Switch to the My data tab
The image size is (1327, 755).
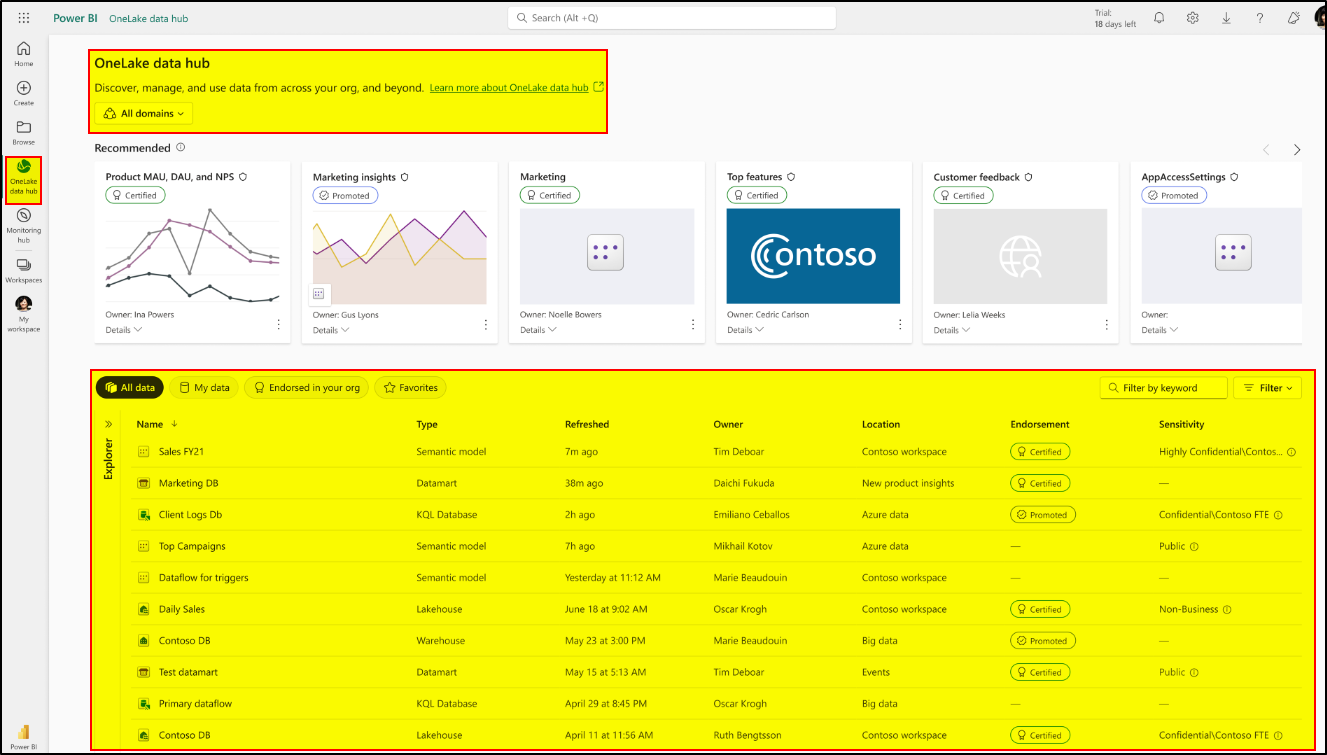204,388
